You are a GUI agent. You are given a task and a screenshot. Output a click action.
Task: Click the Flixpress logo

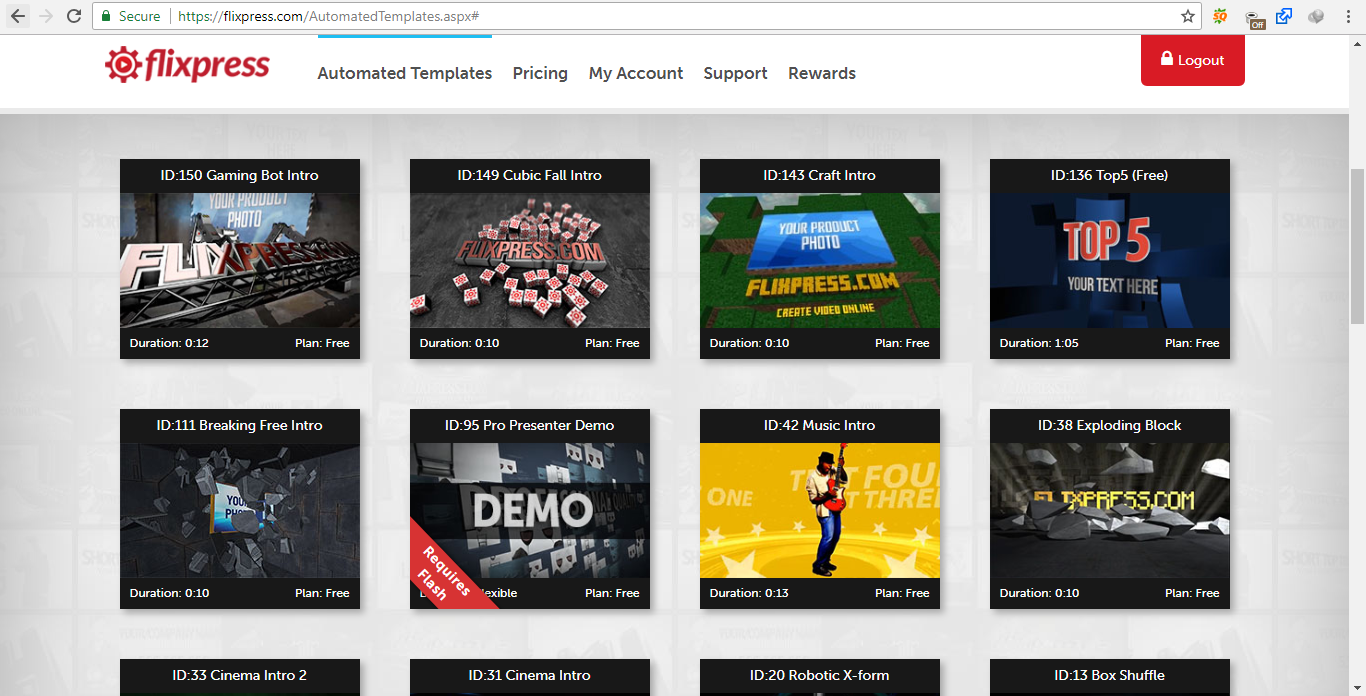[x=186, y=63]
